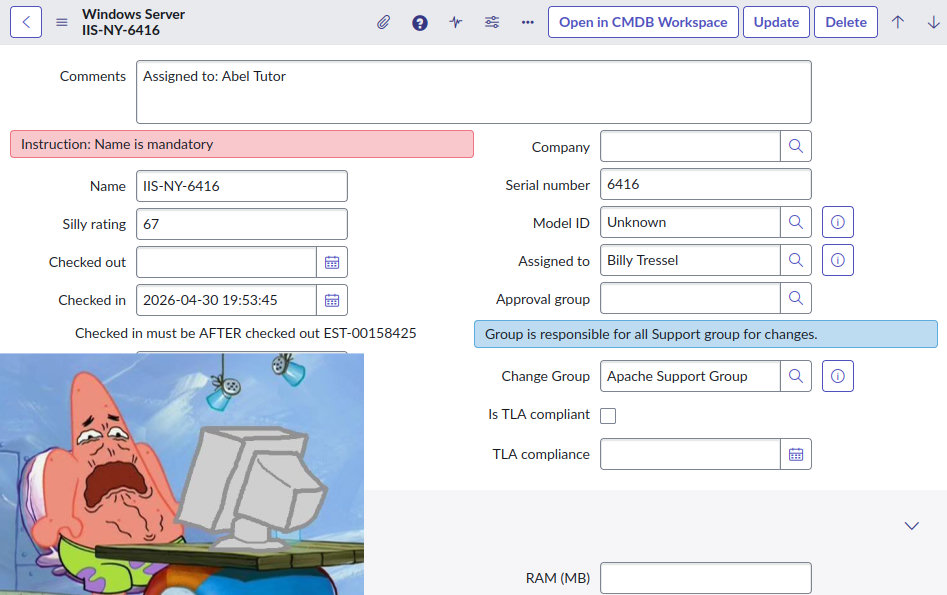Viewport: 947px width, 595px height.
Task: Open the more options ellipsis menu
Action: tap(528, 22)
